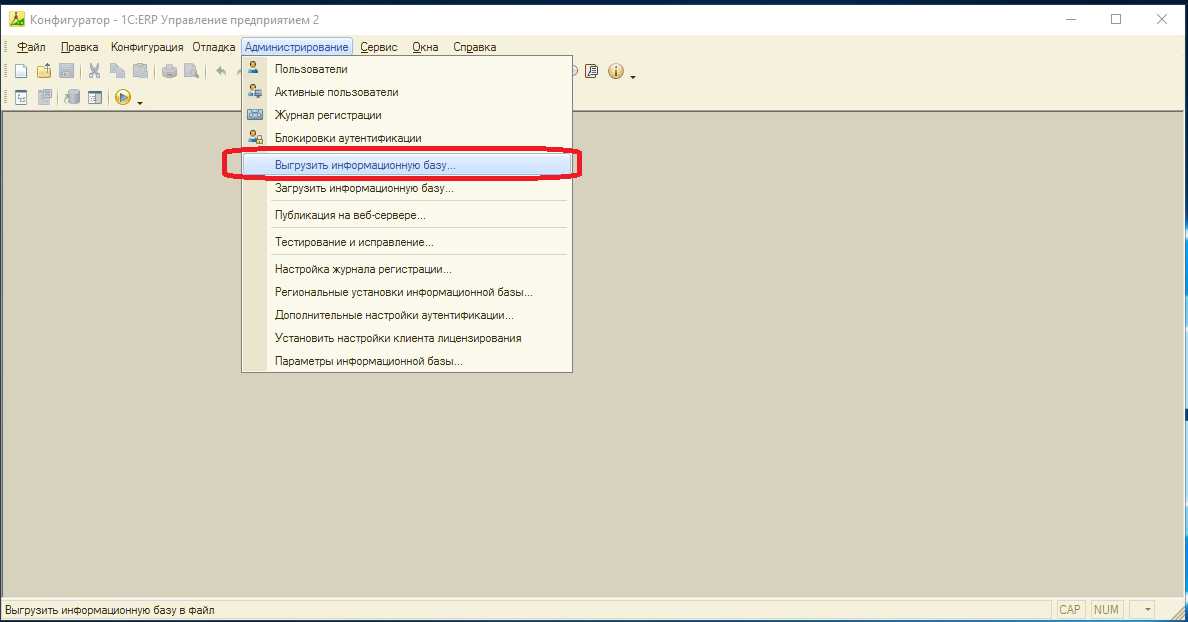
Task: Select Активные пользователи menu entry
Action: click(407, 92)
